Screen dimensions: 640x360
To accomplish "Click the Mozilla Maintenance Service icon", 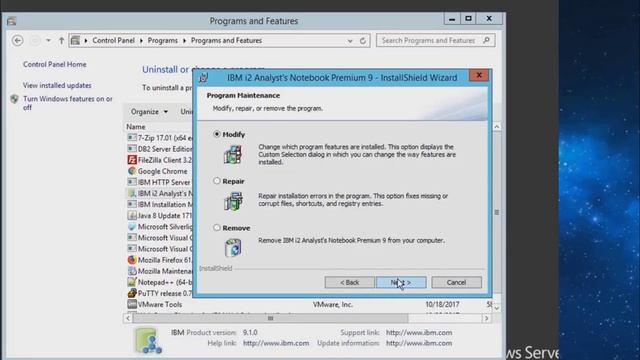I will 131,271.
